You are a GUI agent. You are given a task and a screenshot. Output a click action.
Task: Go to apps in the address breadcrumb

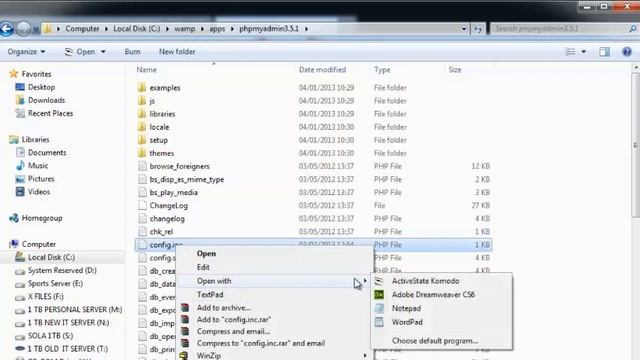tap(217, 29)
